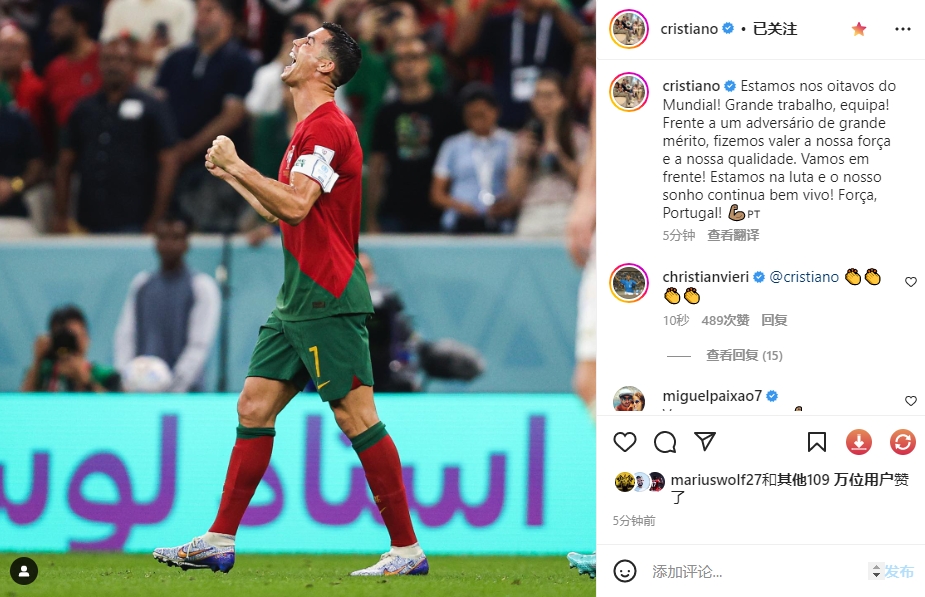Click 回复 under christianvieri's comment

click(774, 320)
